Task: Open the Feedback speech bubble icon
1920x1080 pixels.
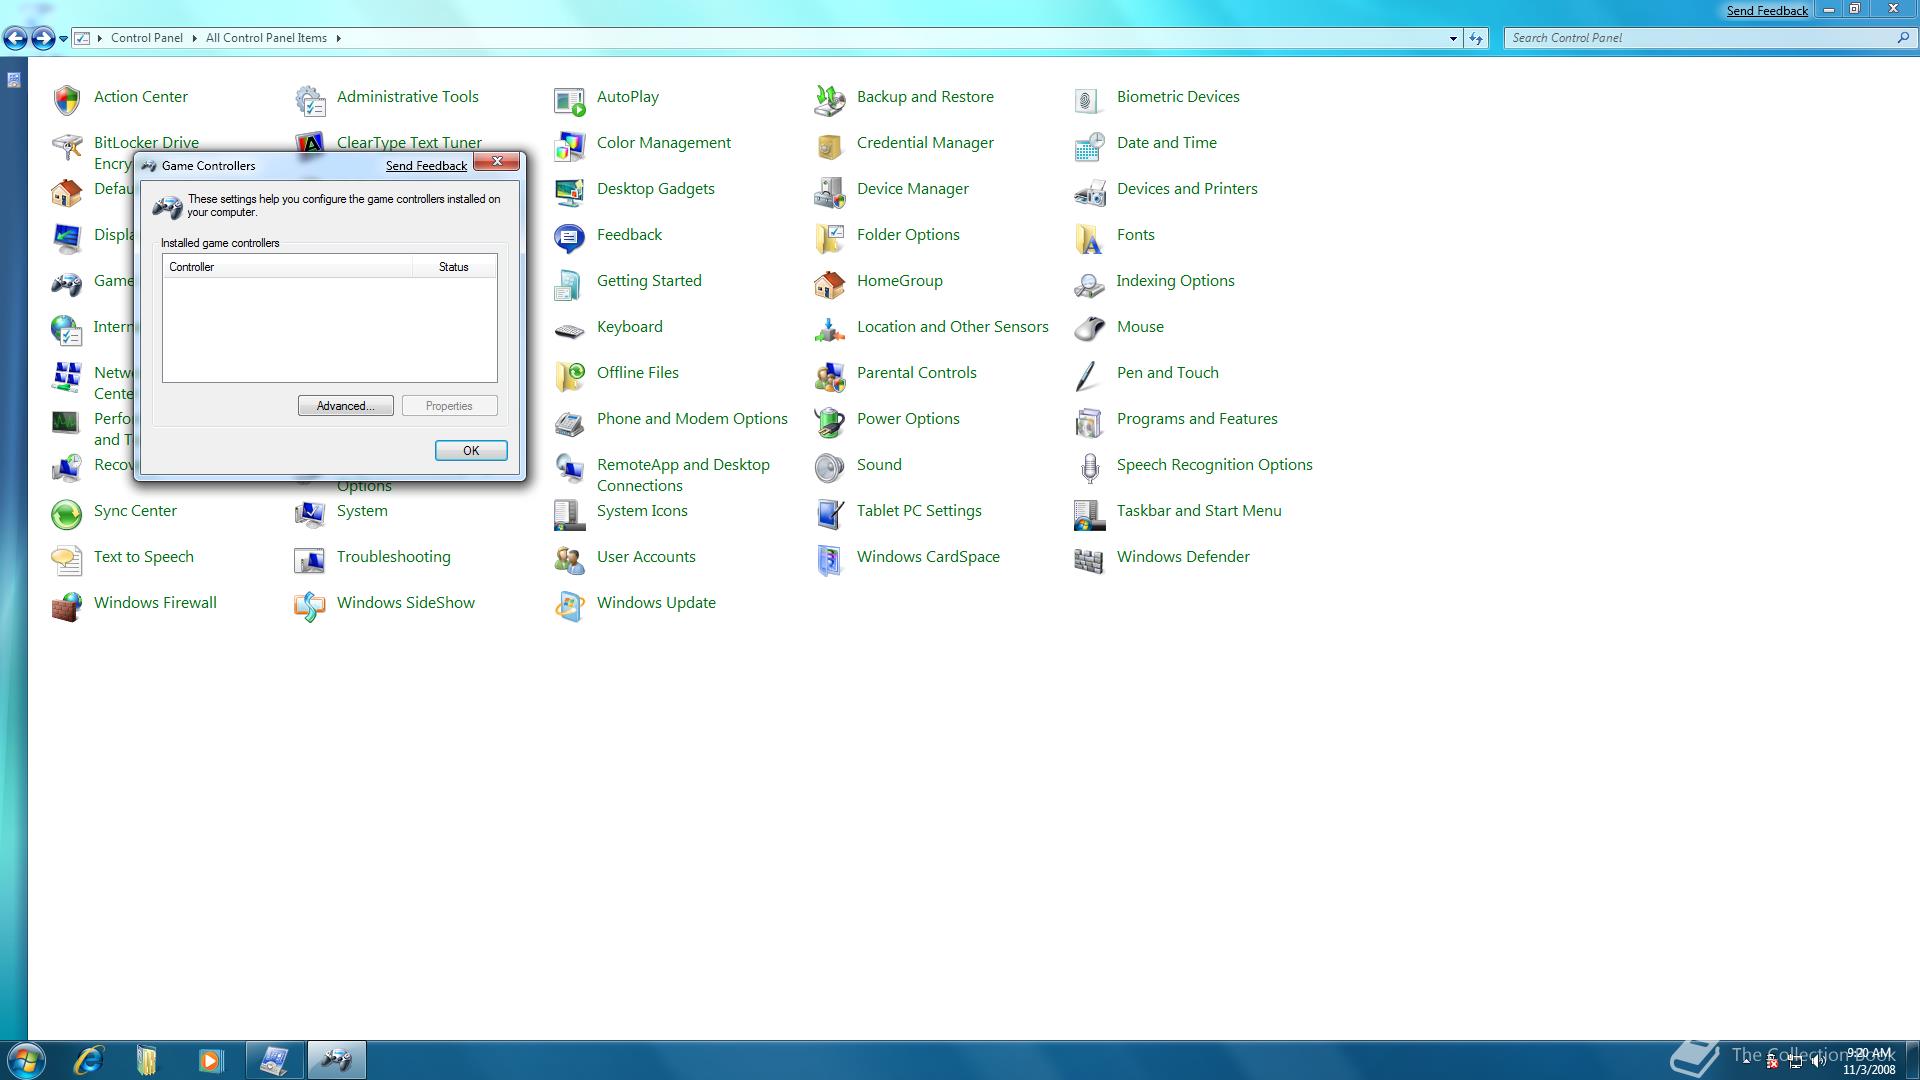Action: coord(570,238)
